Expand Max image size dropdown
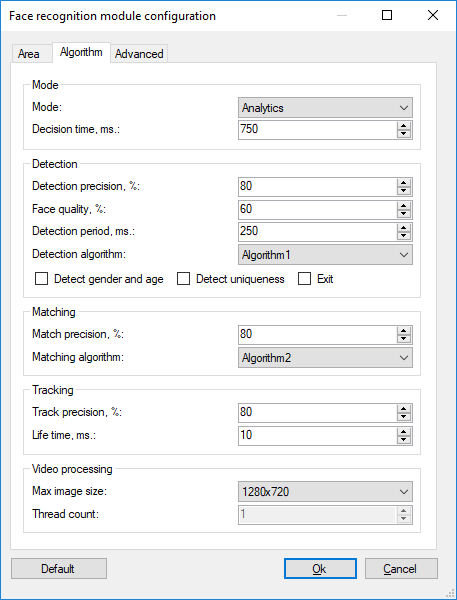Image resolution: width=457 pixels, height=600 pixels. [325, 491]
